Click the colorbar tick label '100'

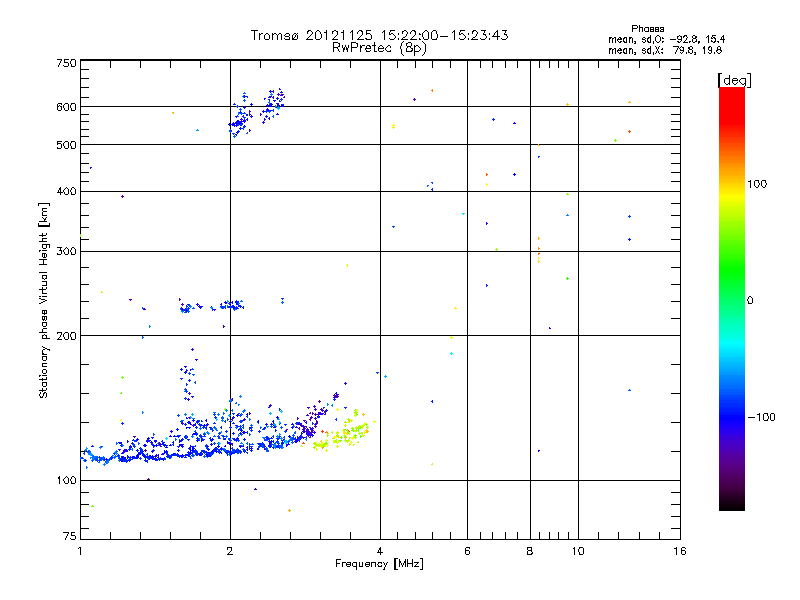coord(757,184)
